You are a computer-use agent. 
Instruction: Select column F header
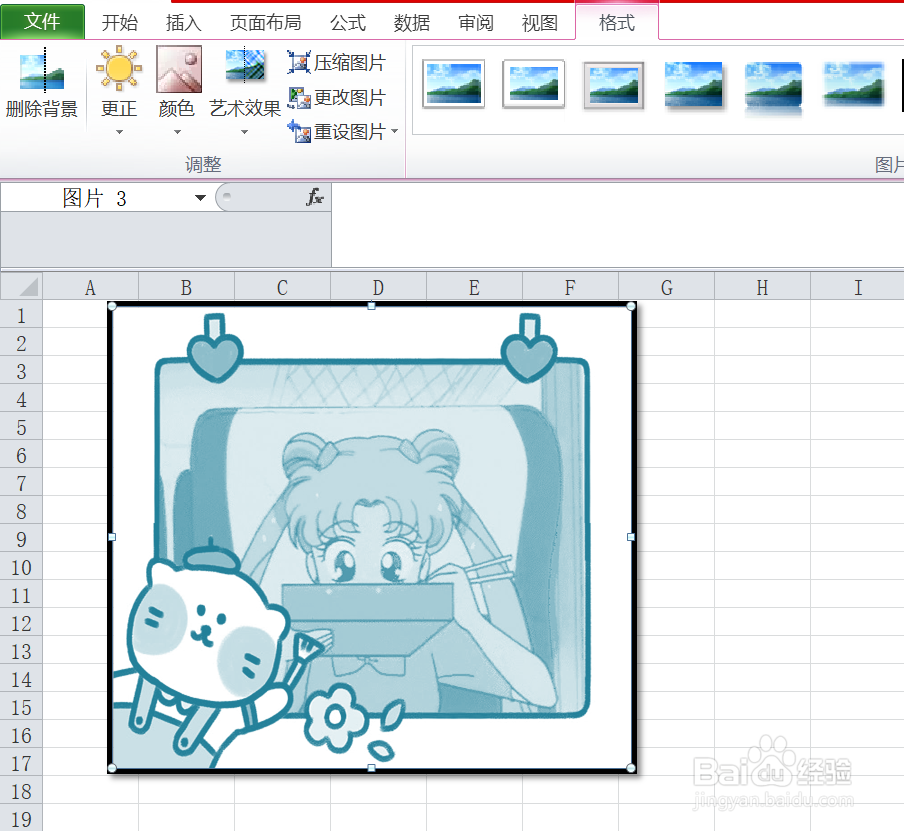point(570,287)
